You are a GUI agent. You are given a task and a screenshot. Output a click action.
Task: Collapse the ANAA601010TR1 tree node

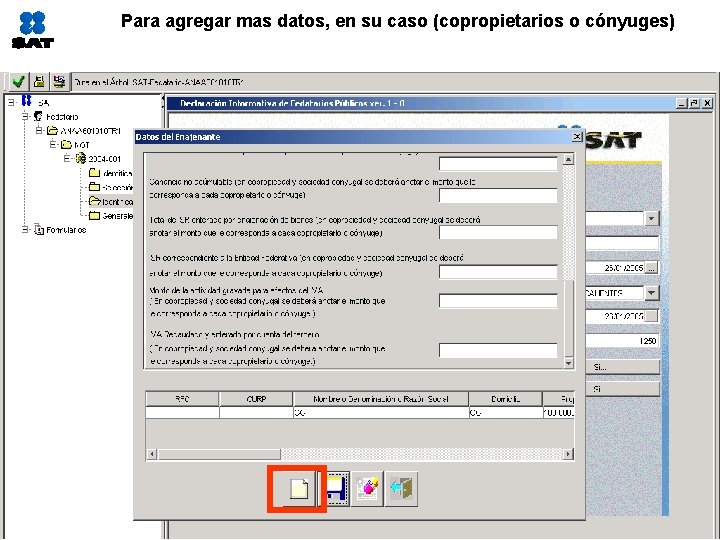pyautogui.click(x=39, y=130)
